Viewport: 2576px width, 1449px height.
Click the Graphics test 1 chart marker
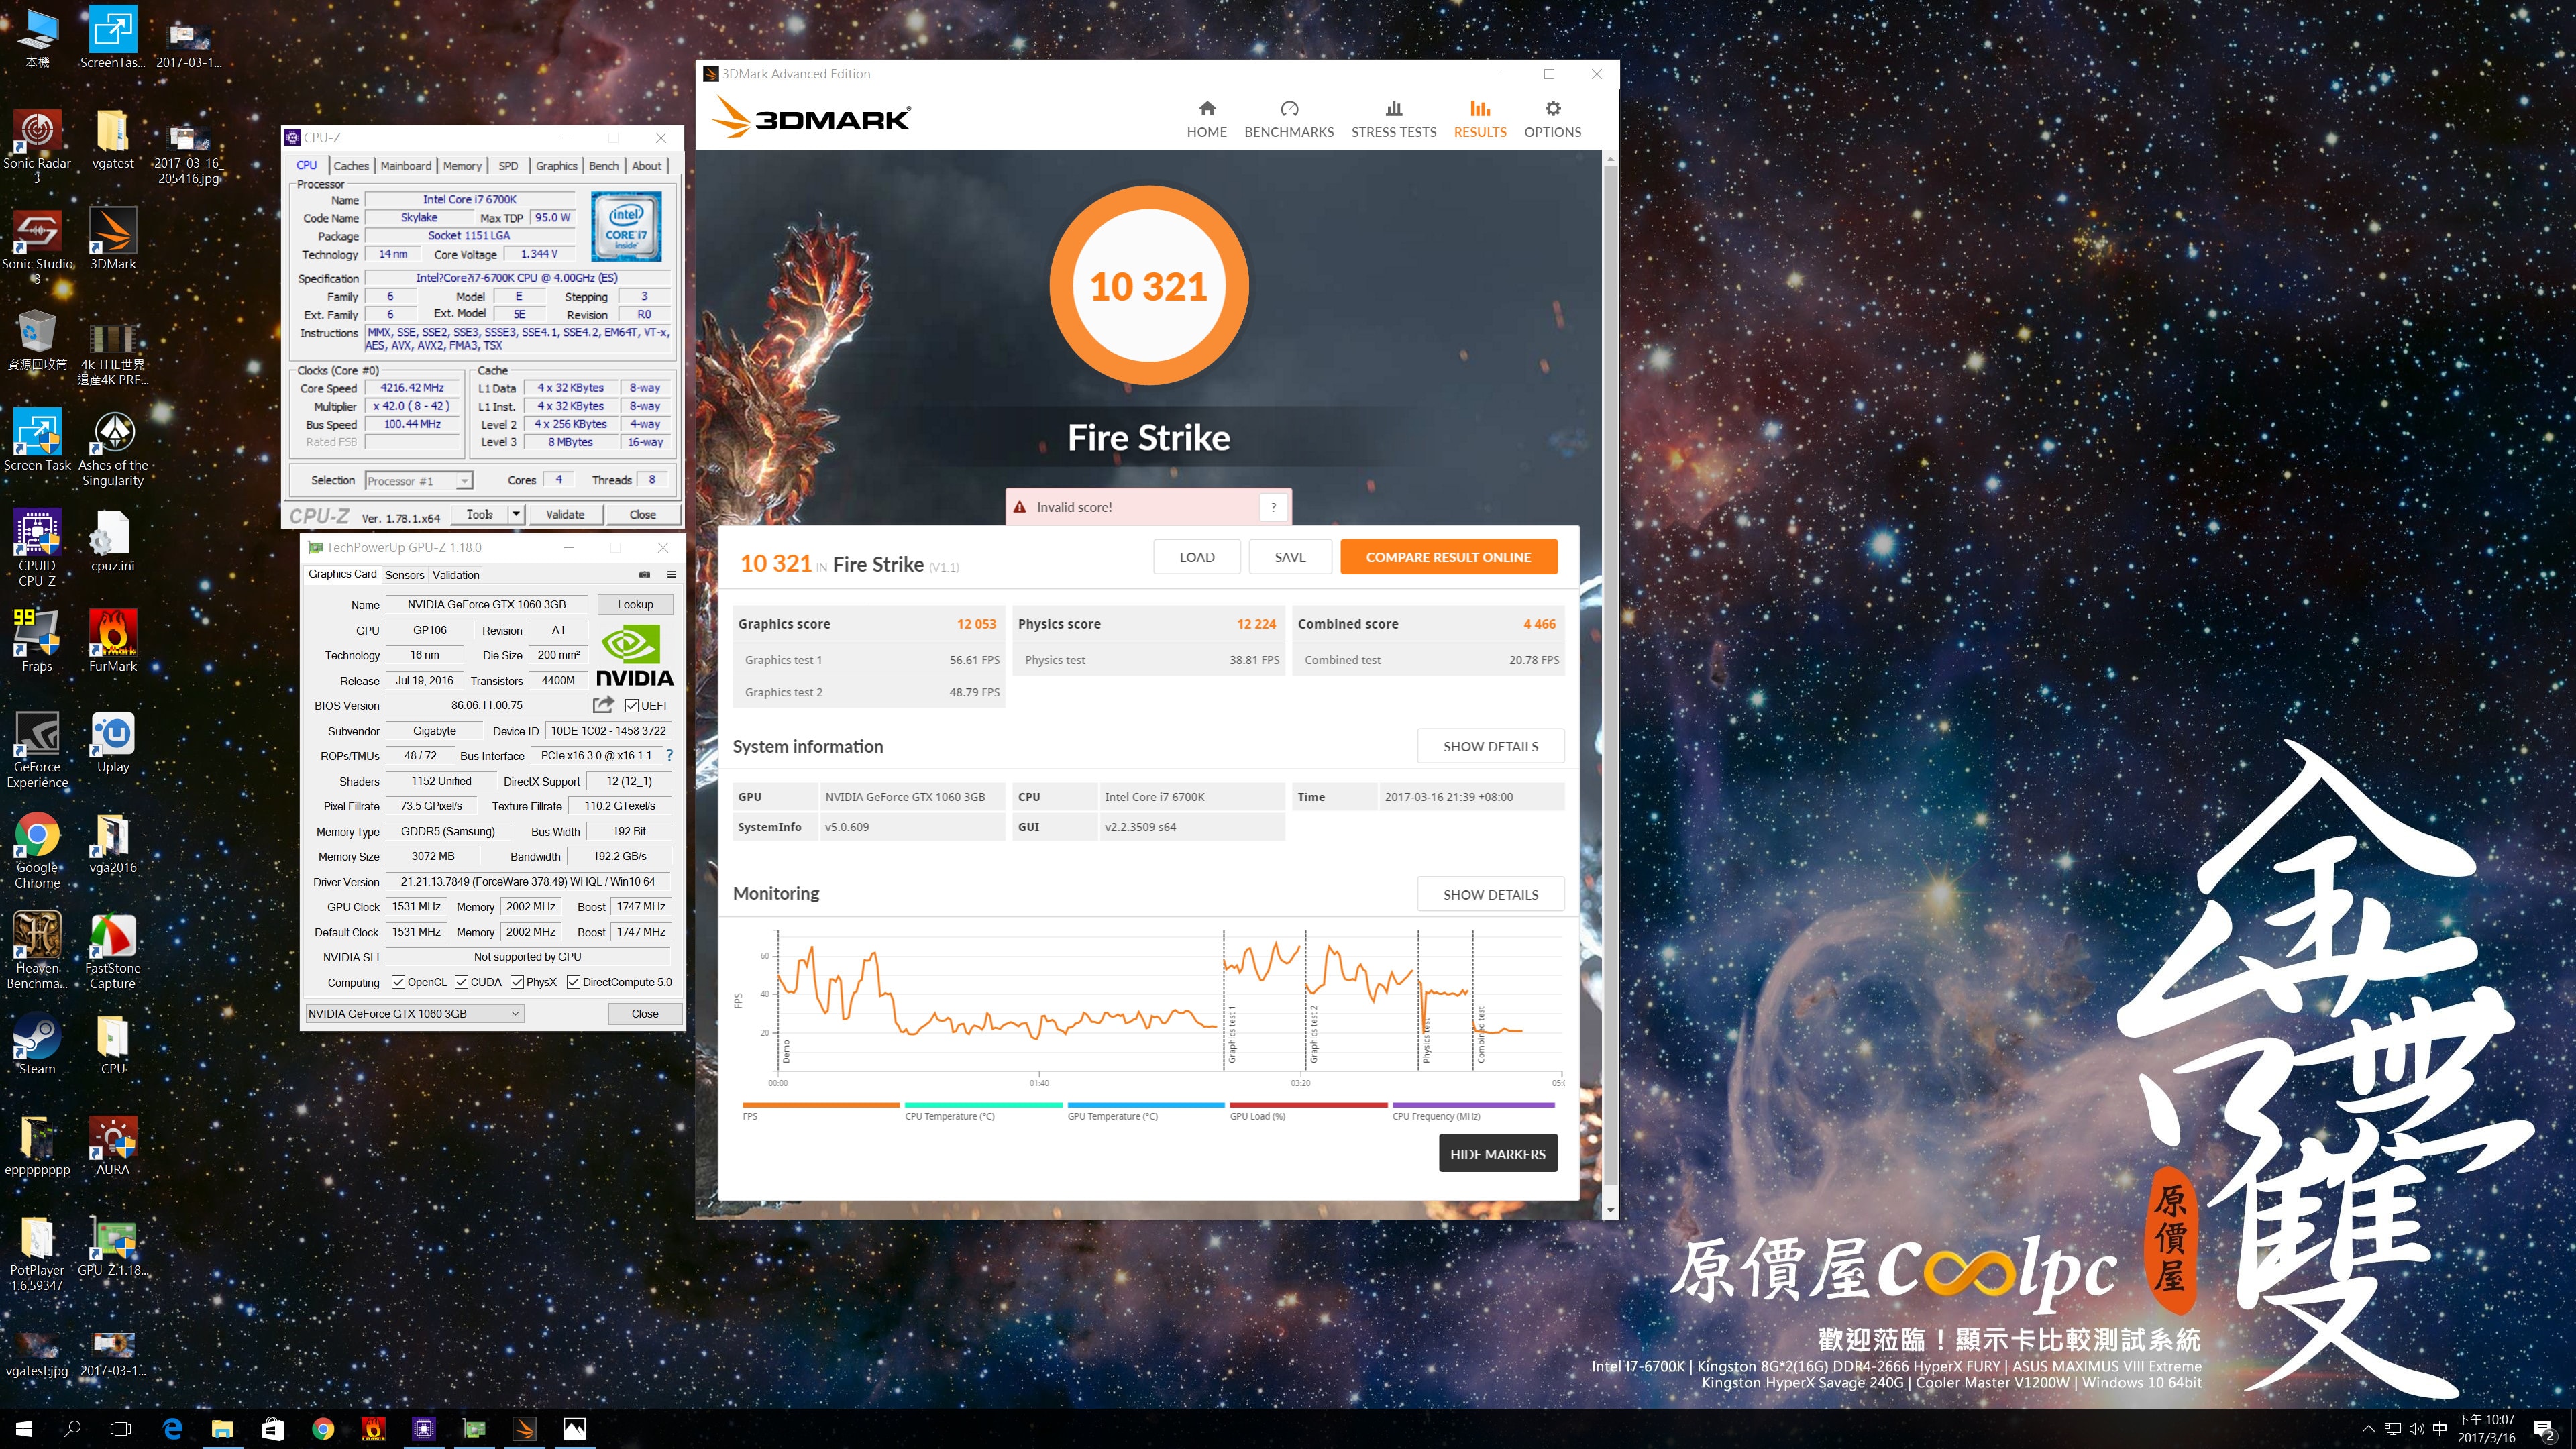1232,1035
